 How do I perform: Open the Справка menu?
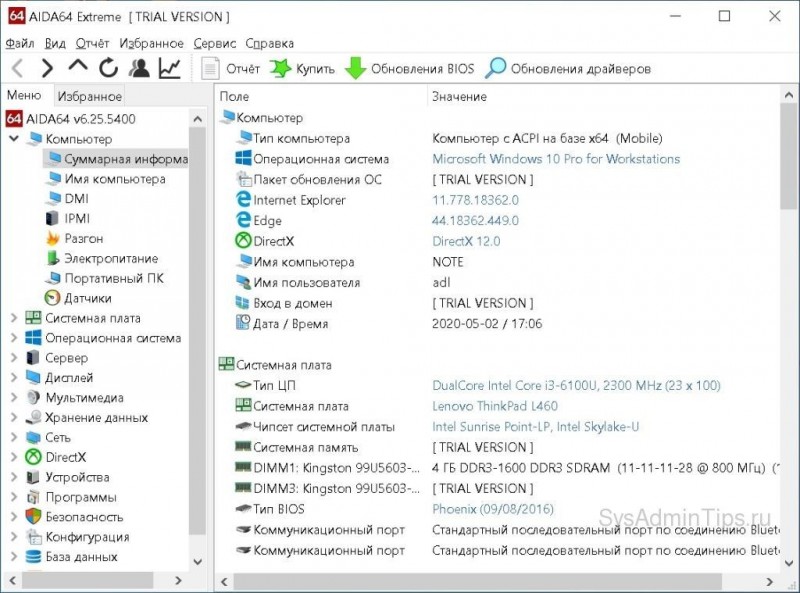point(269,43)
